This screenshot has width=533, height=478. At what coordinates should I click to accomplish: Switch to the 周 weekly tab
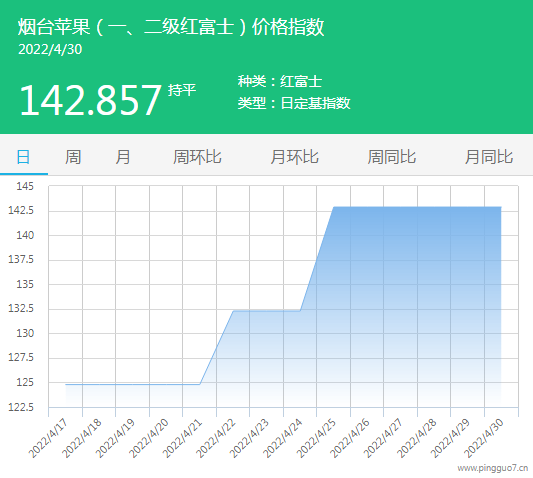pyautogui.click(x=73, y=157)
